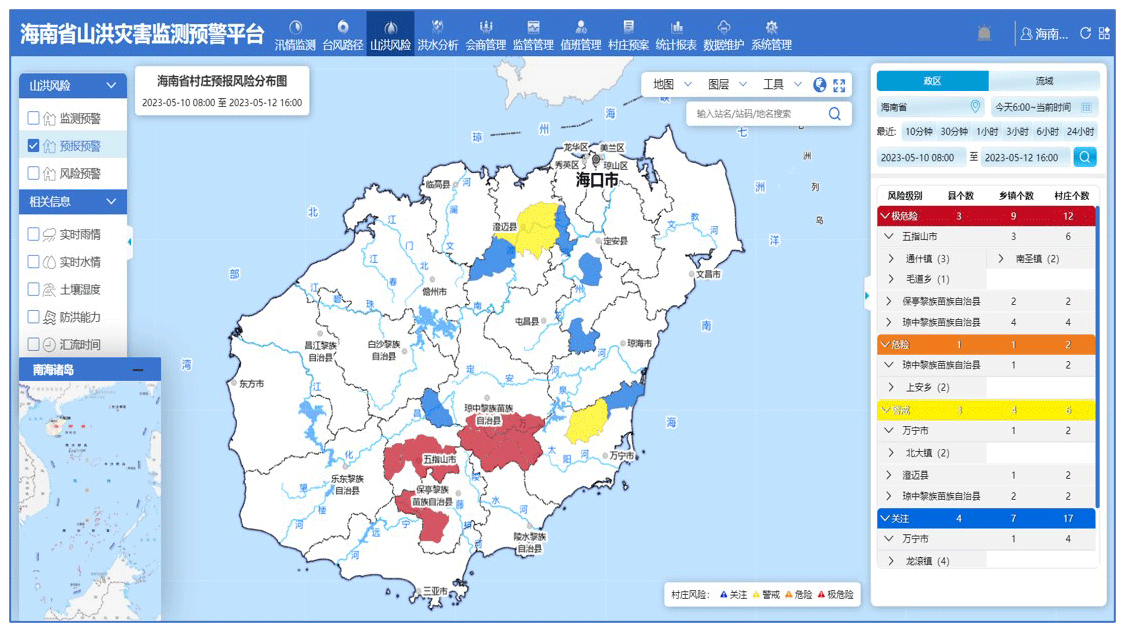Enable the 实时雨情 checkbox
This screenshot has height=633, width=1126.
(34, 234)
